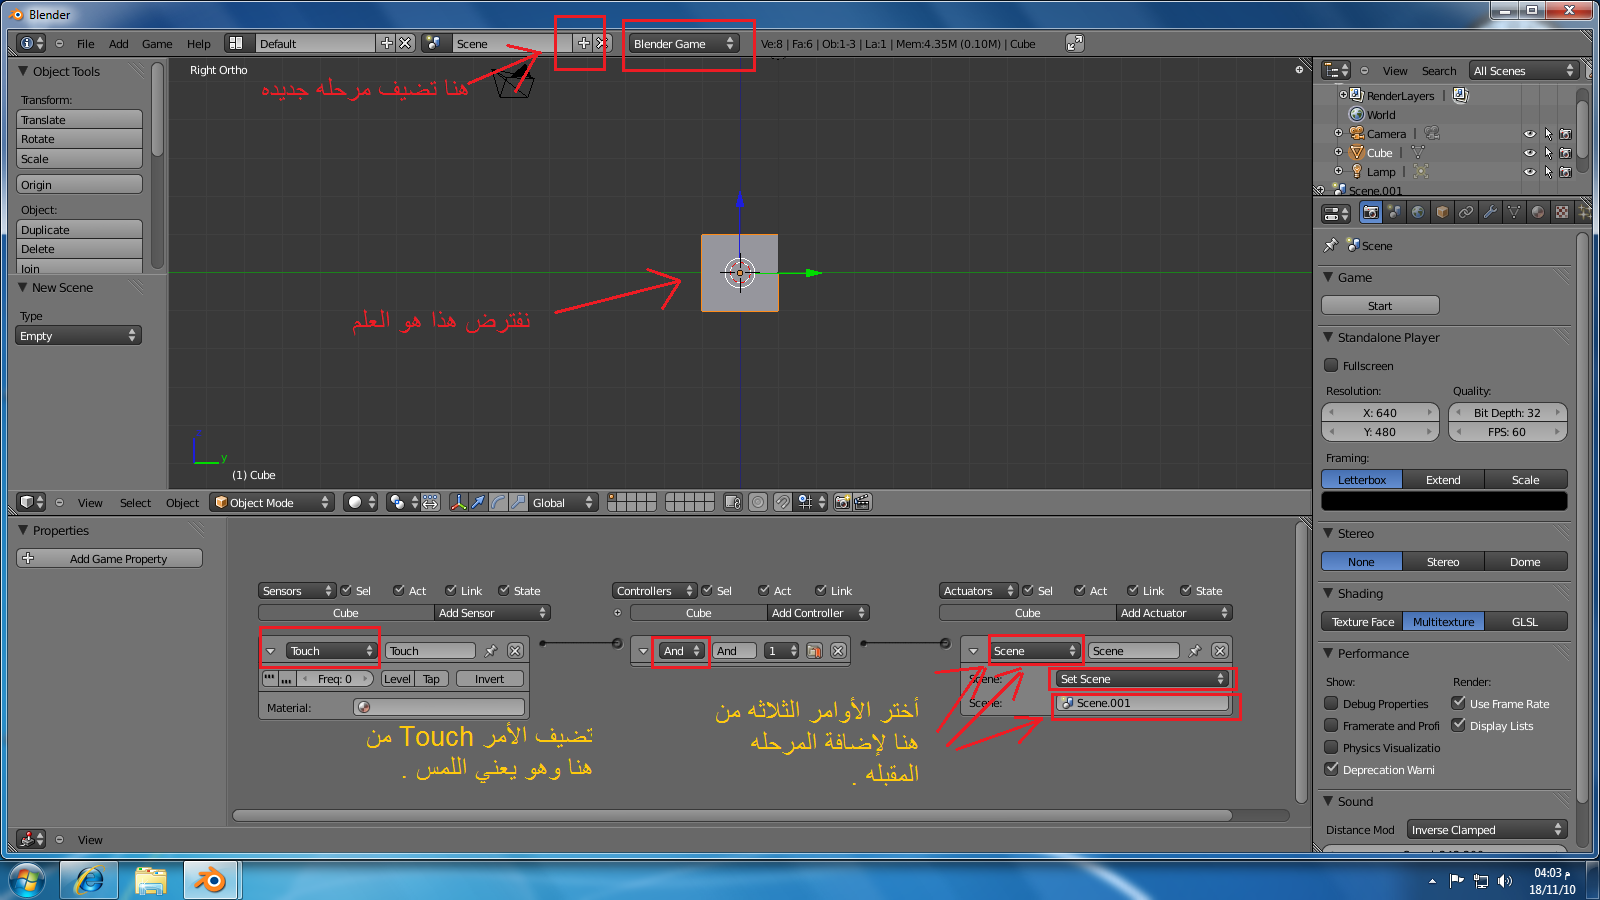Open the Modifiers tab (wrench icon)
The height and width of the screenshot is (900, 1600).
point(1490,212)
